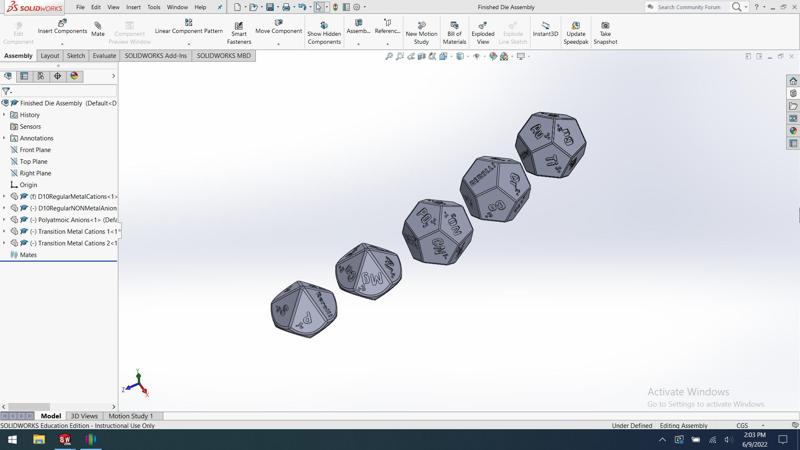This screenshot has width=800, height=450.
Task: Expand manager pane tabs chevron arrow
Action: point(113,76)
